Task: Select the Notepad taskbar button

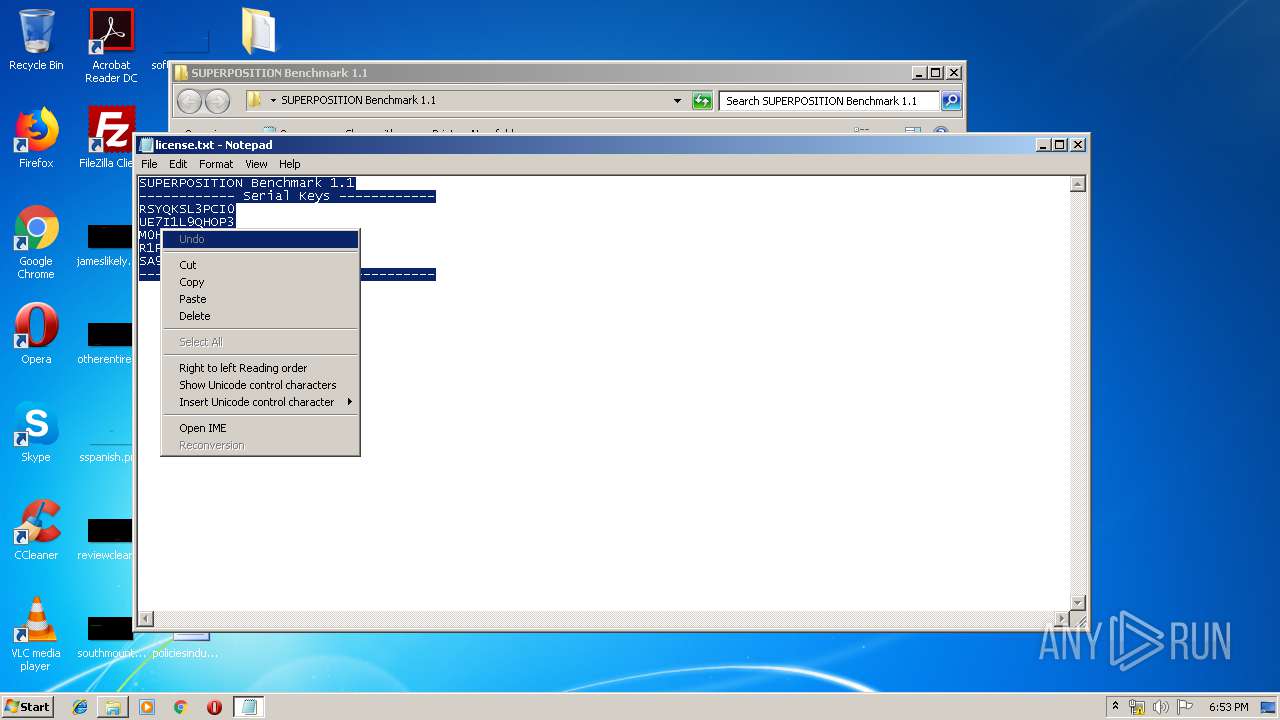Action: coord(249,707)
